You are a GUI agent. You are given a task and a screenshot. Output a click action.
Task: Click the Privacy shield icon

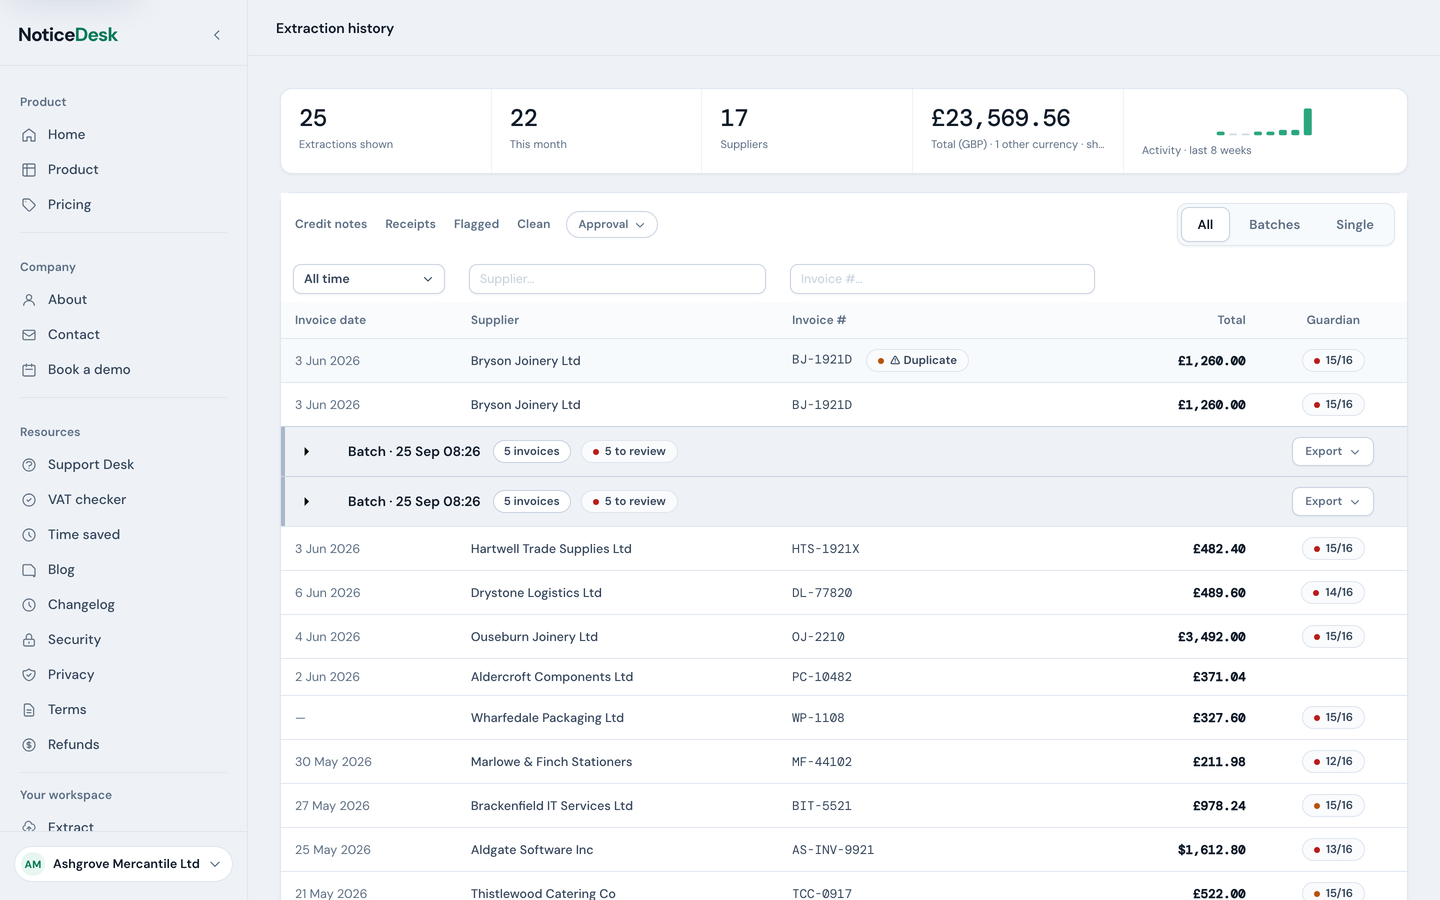pyautogui.click(x=29, y=675)
